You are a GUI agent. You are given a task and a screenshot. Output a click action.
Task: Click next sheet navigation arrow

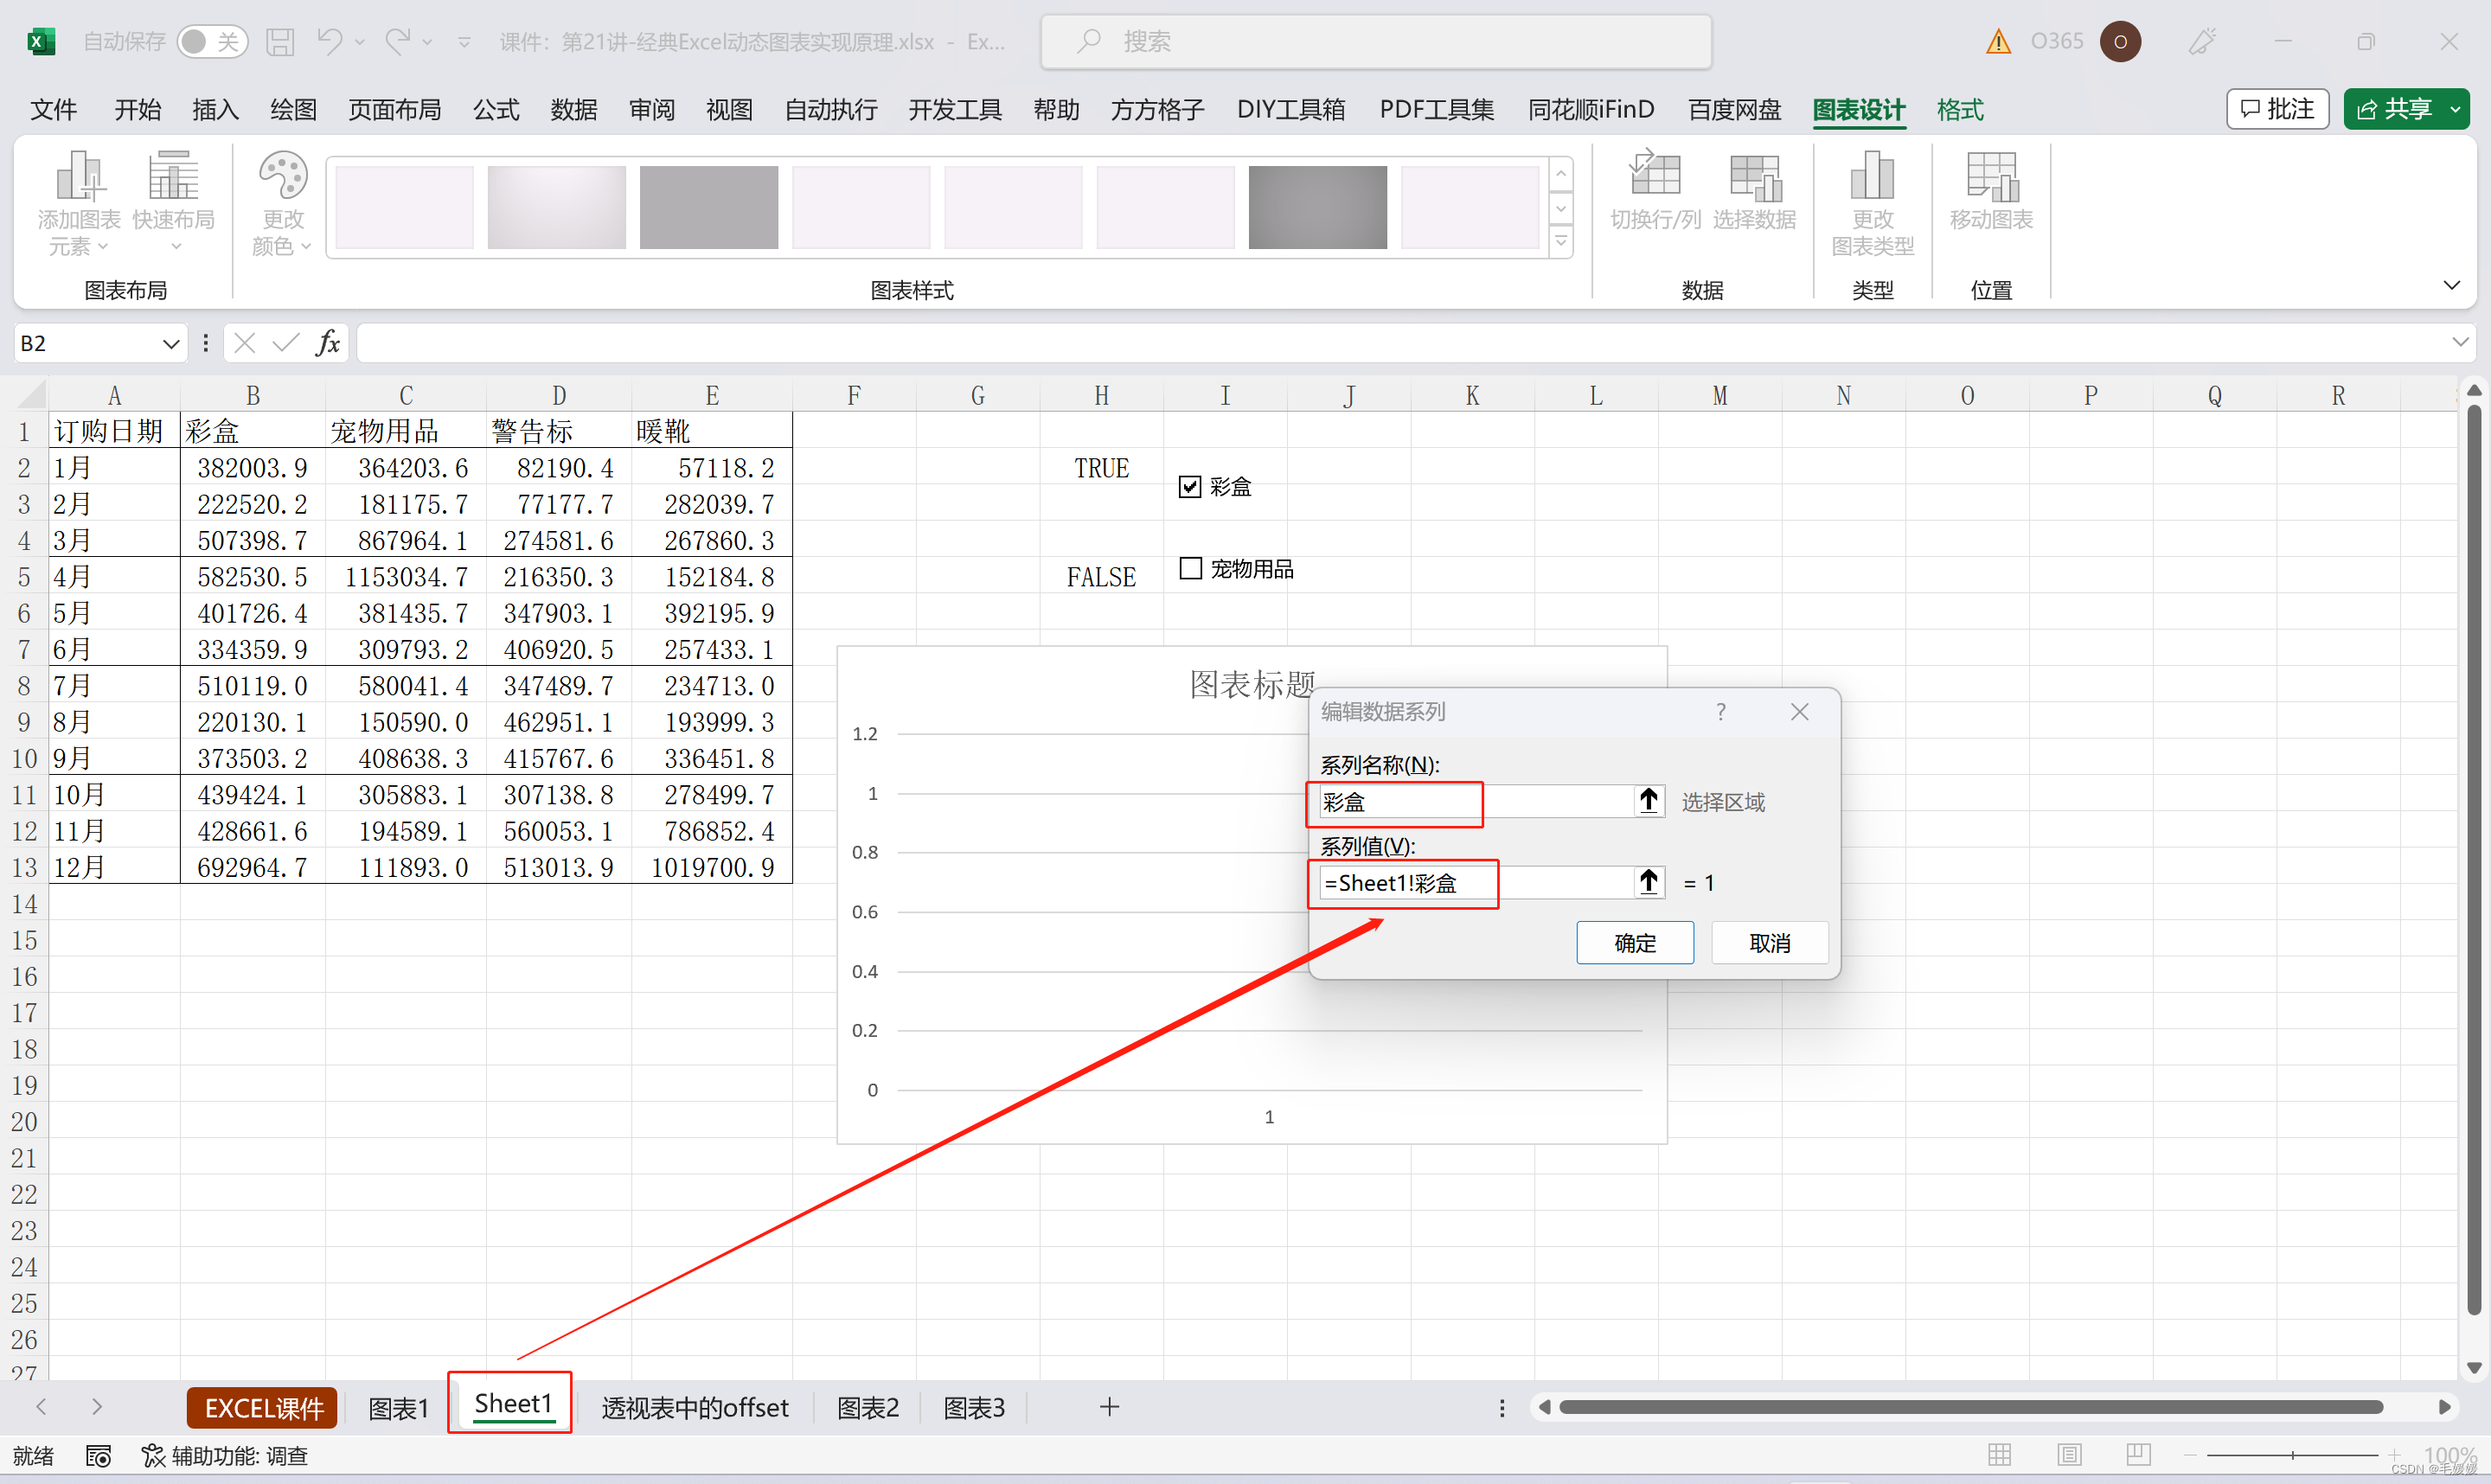(97, 1408)
